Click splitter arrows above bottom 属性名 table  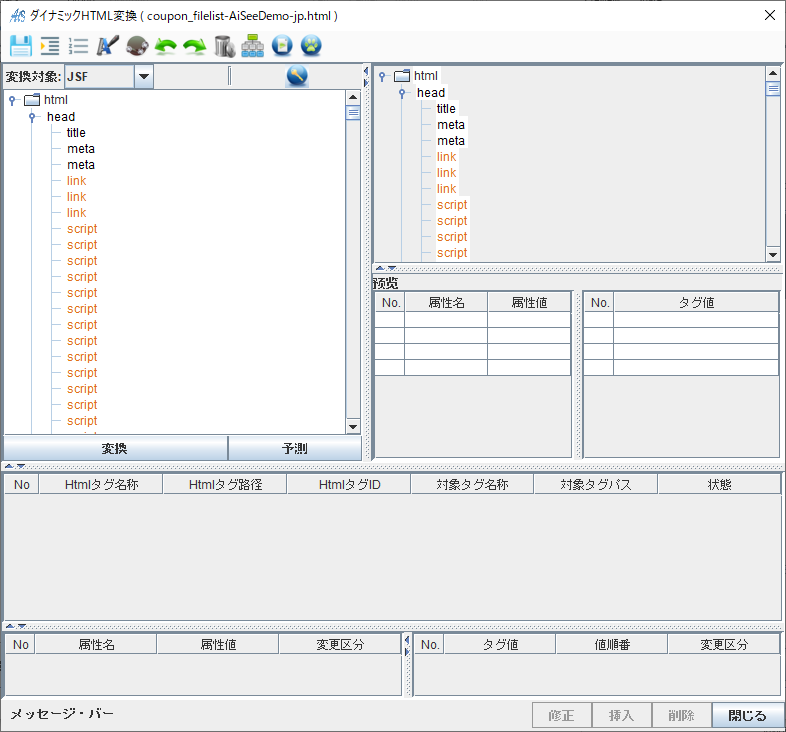(x=15, y=626)
